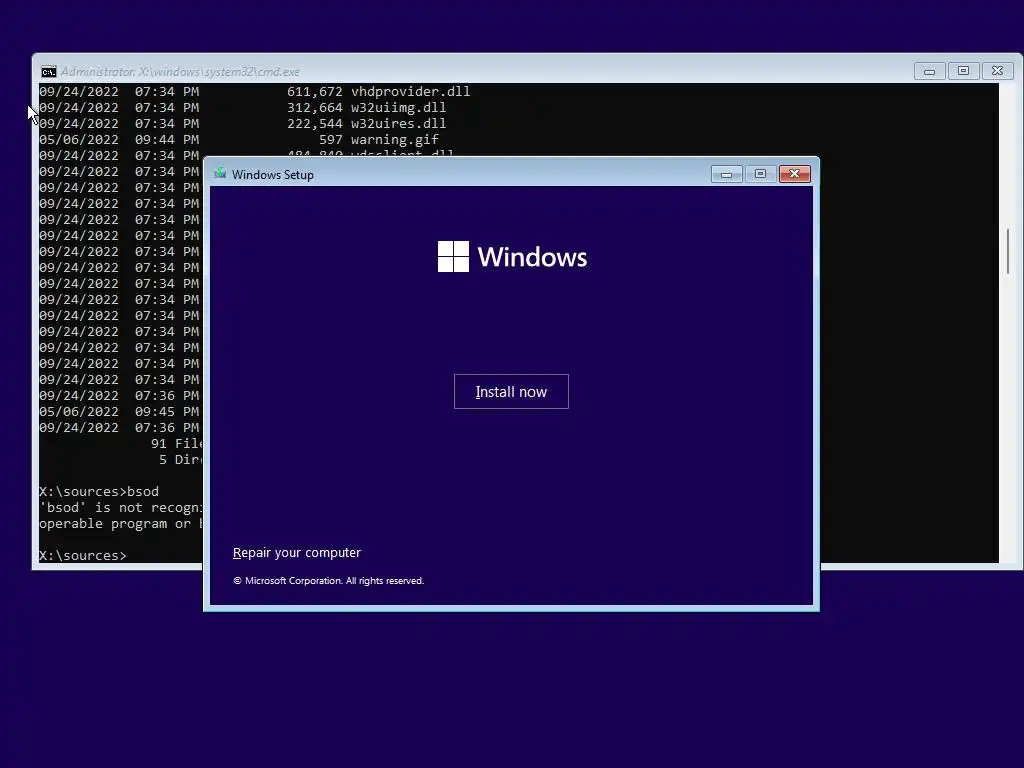Viewport: 1024px width, 768px height.
Task: Click the 05/06/2022 09:45 PM entry
Action: 119,411
